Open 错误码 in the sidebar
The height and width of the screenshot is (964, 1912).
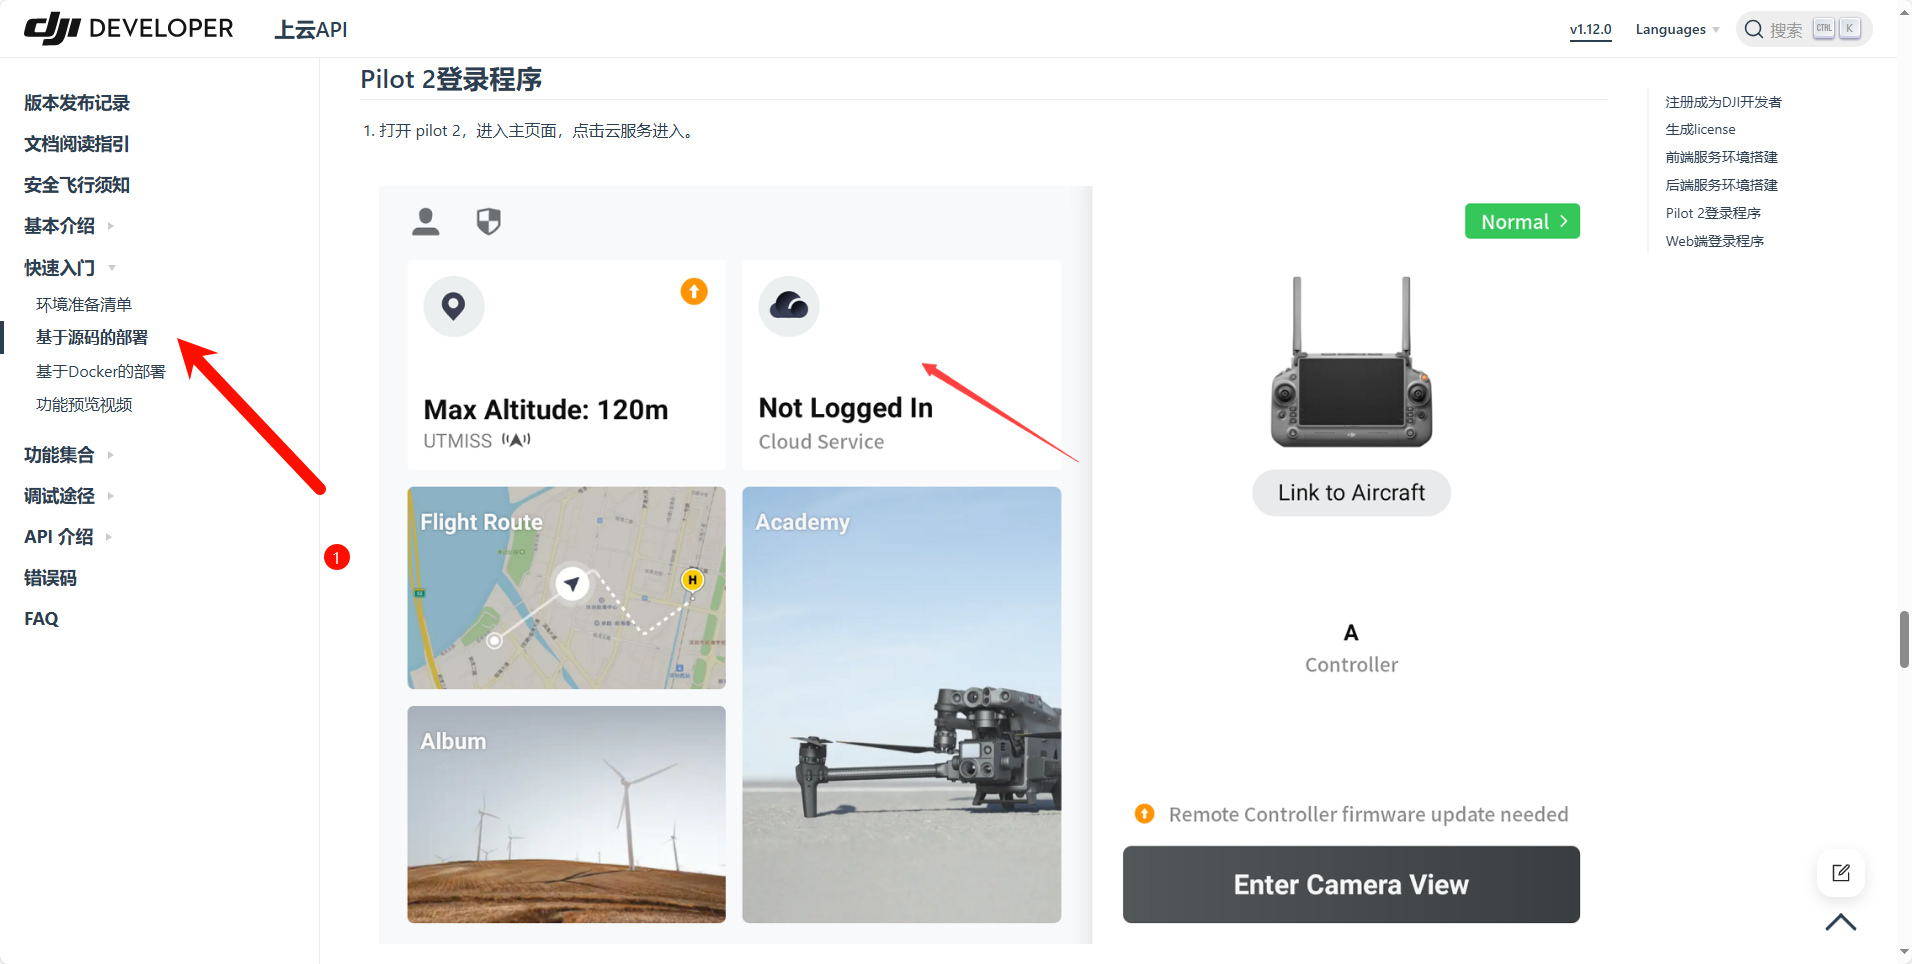(50, 578)
